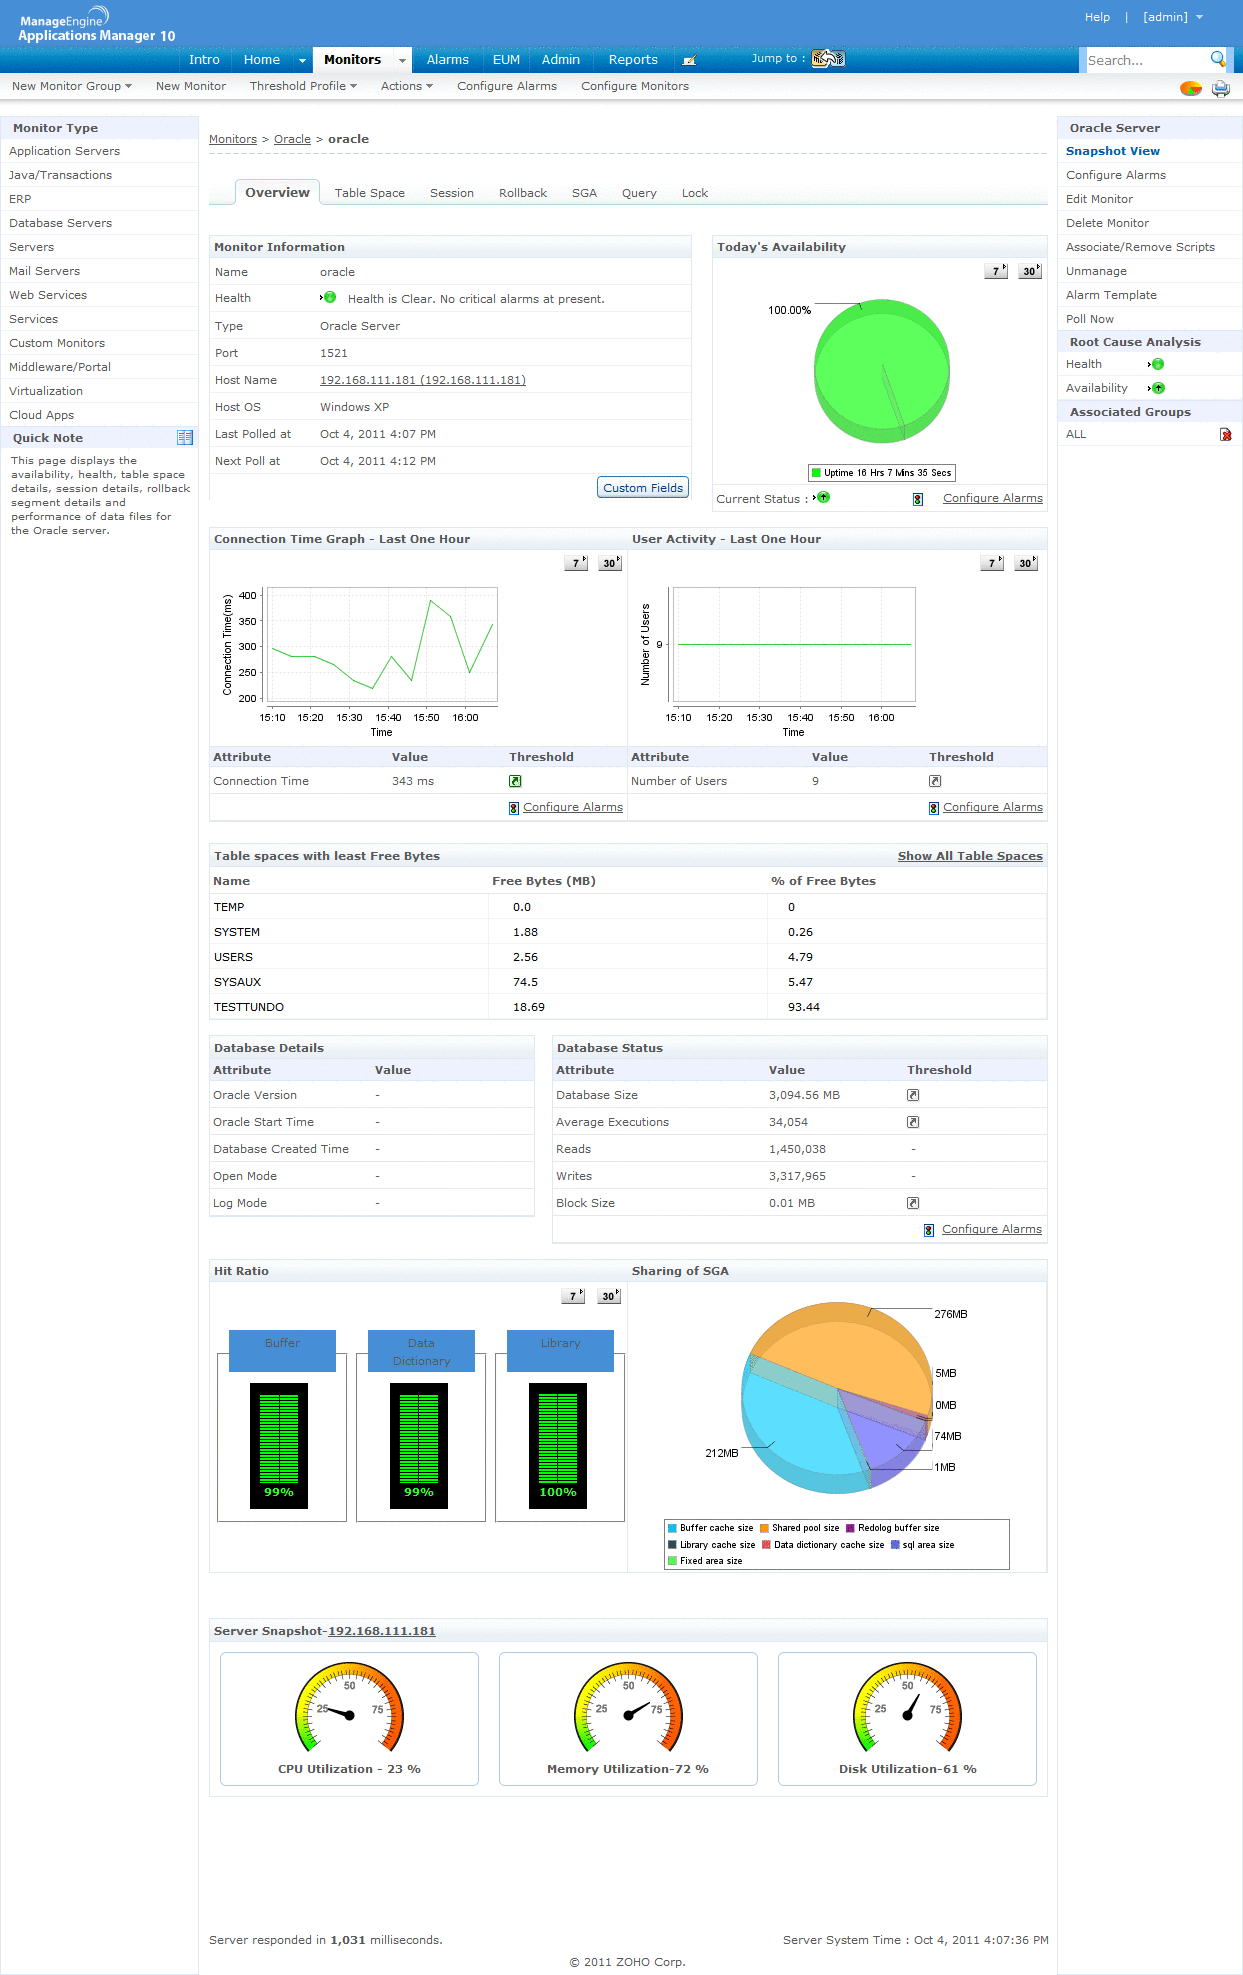Expand the Home tab dropdown arrow

tap(302, 61)
